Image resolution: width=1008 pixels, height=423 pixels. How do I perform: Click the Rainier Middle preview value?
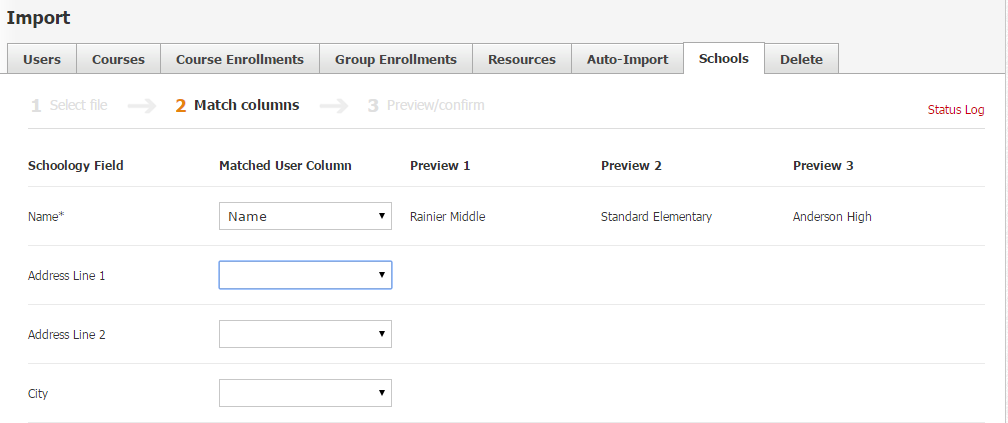coord(447,216)
